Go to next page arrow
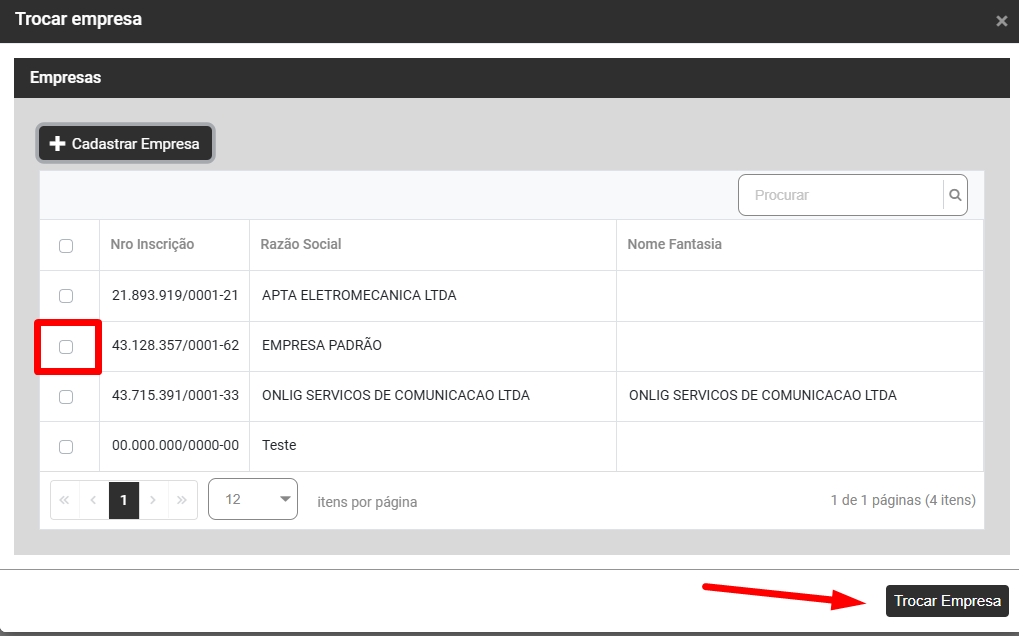The width and height of the screenshot is (1019, 636). click(153, 500)
